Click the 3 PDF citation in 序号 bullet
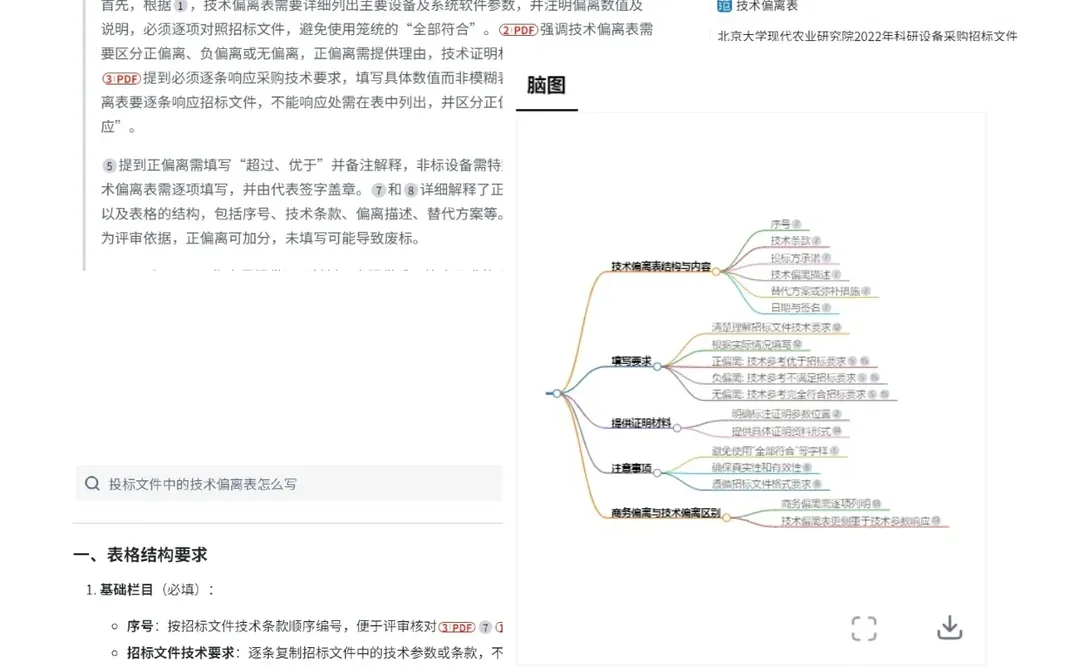The image size is (1080, 669). pos(457,627)
